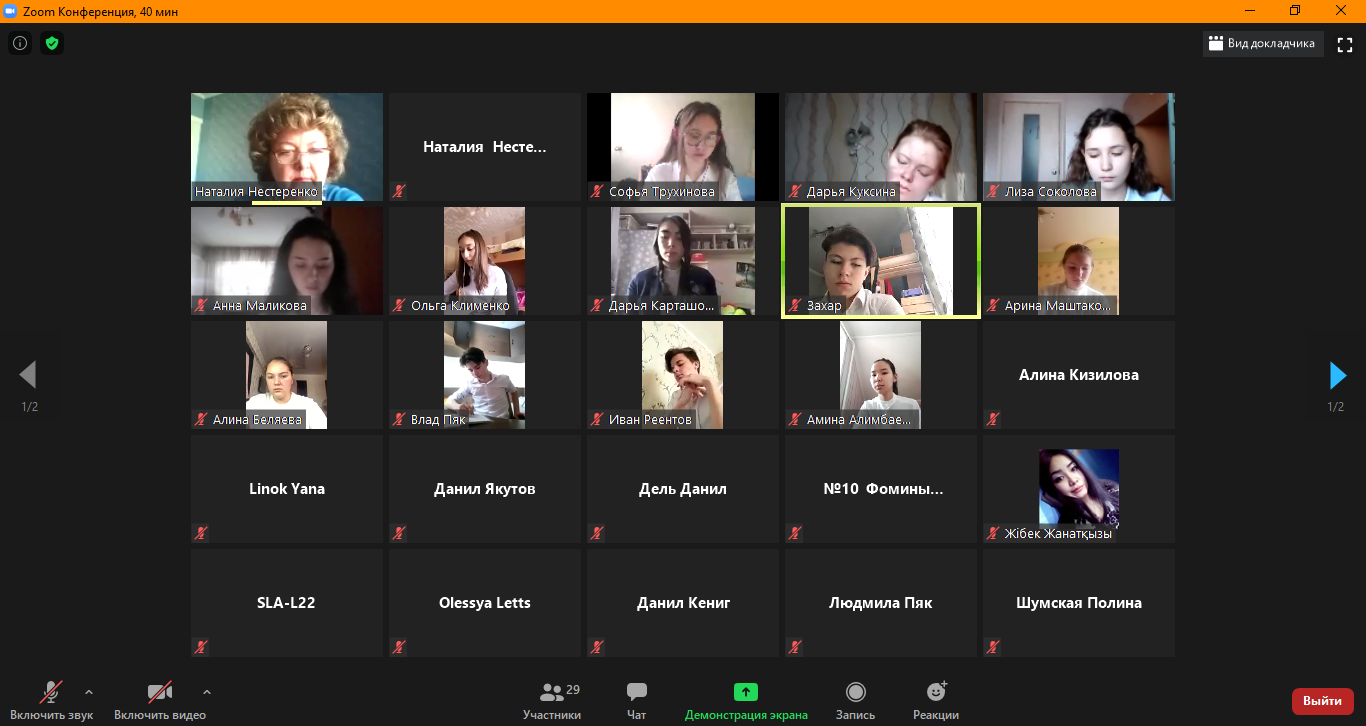Screen dimensions: 1366x726
Task: Click muted mic icon on Амина Алимбае… tile
Action: pyautogui.click(x=796, y=420)
